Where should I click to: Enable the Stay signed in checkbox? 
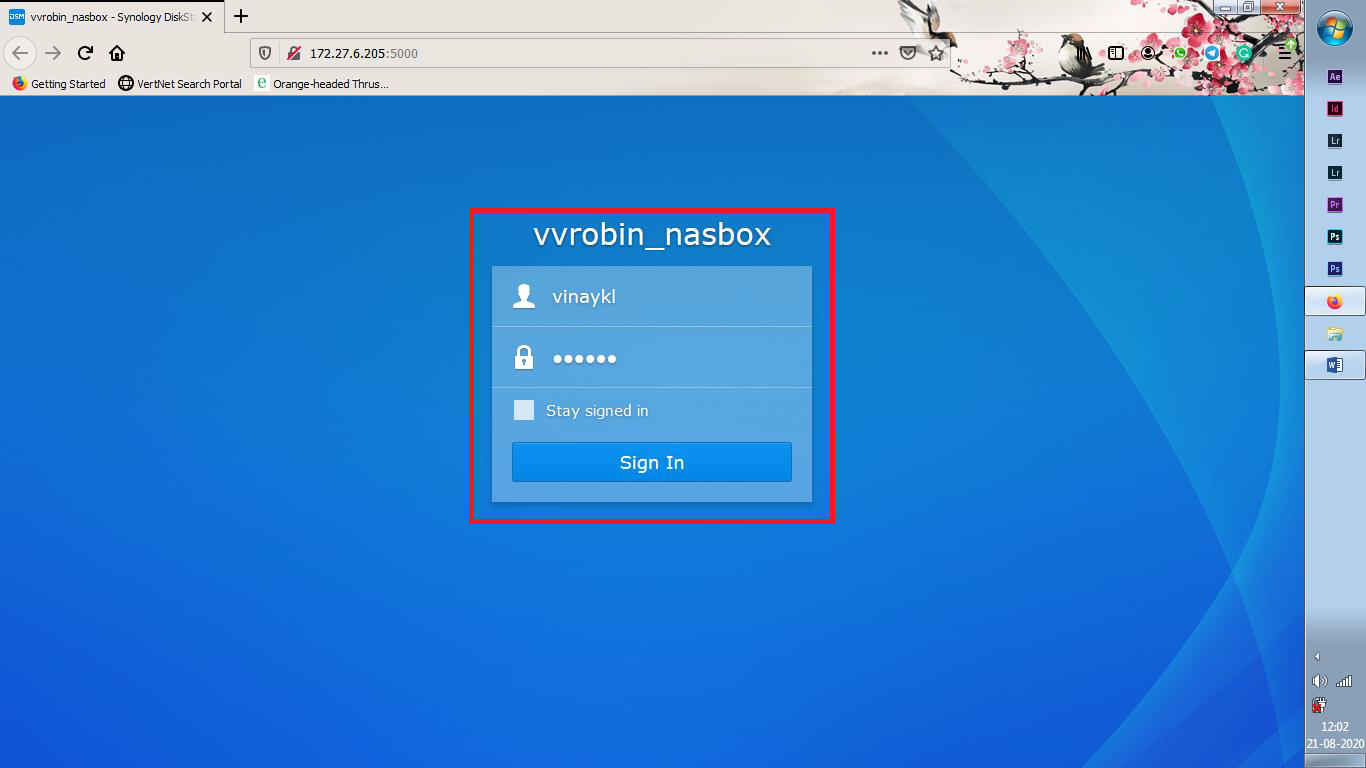[x=523, y=410]
